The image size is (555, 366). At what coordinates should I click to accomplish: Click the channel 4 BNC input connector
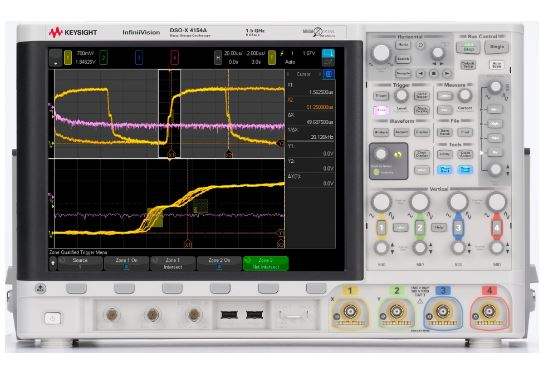coord(489,311)
